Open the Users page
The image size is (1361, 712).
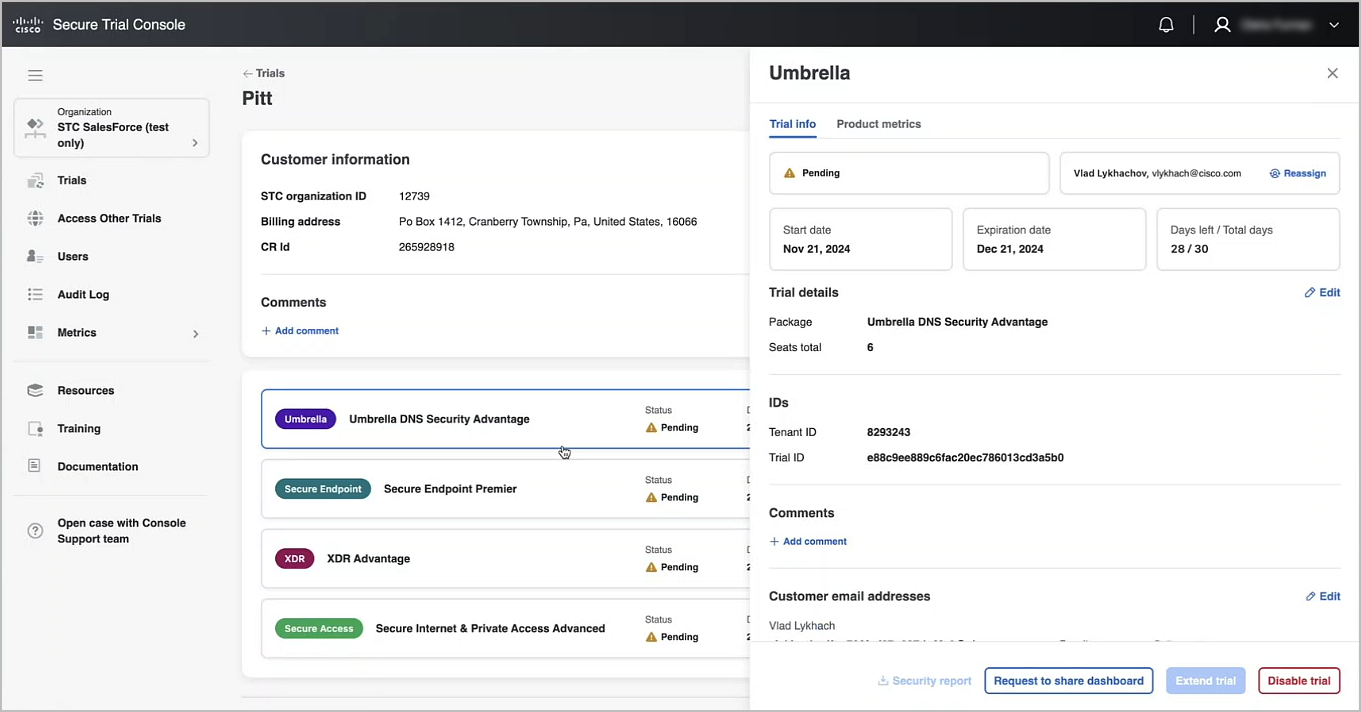click(73, 257)
